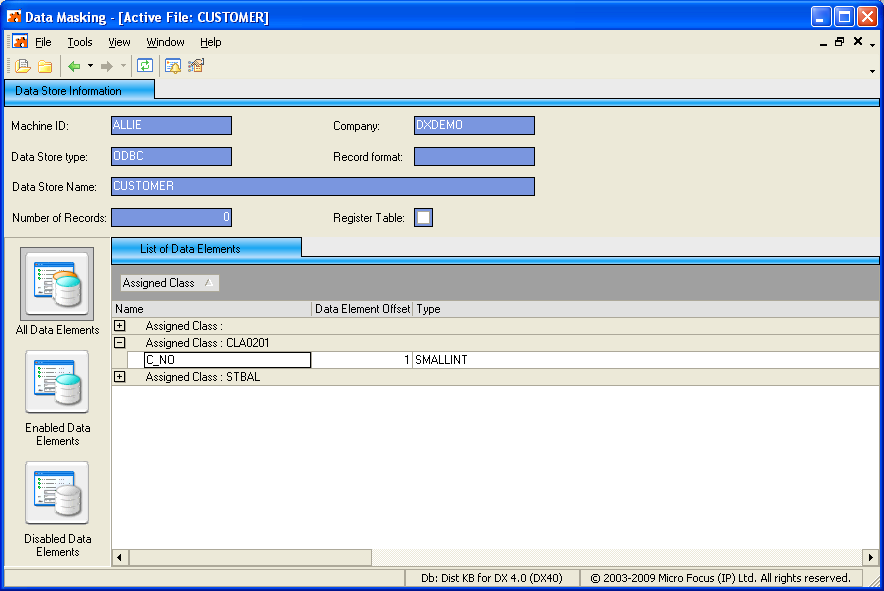
Task: Click the open document toolbar icon
Action: (x=22, y=66)
